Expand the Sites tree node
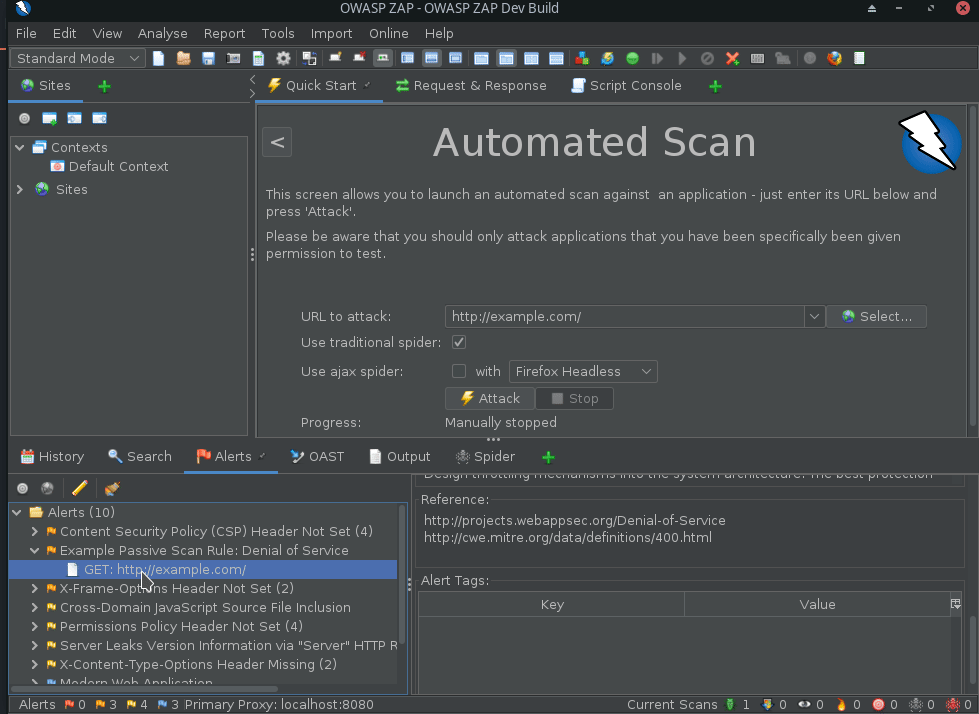 [20, 190]
